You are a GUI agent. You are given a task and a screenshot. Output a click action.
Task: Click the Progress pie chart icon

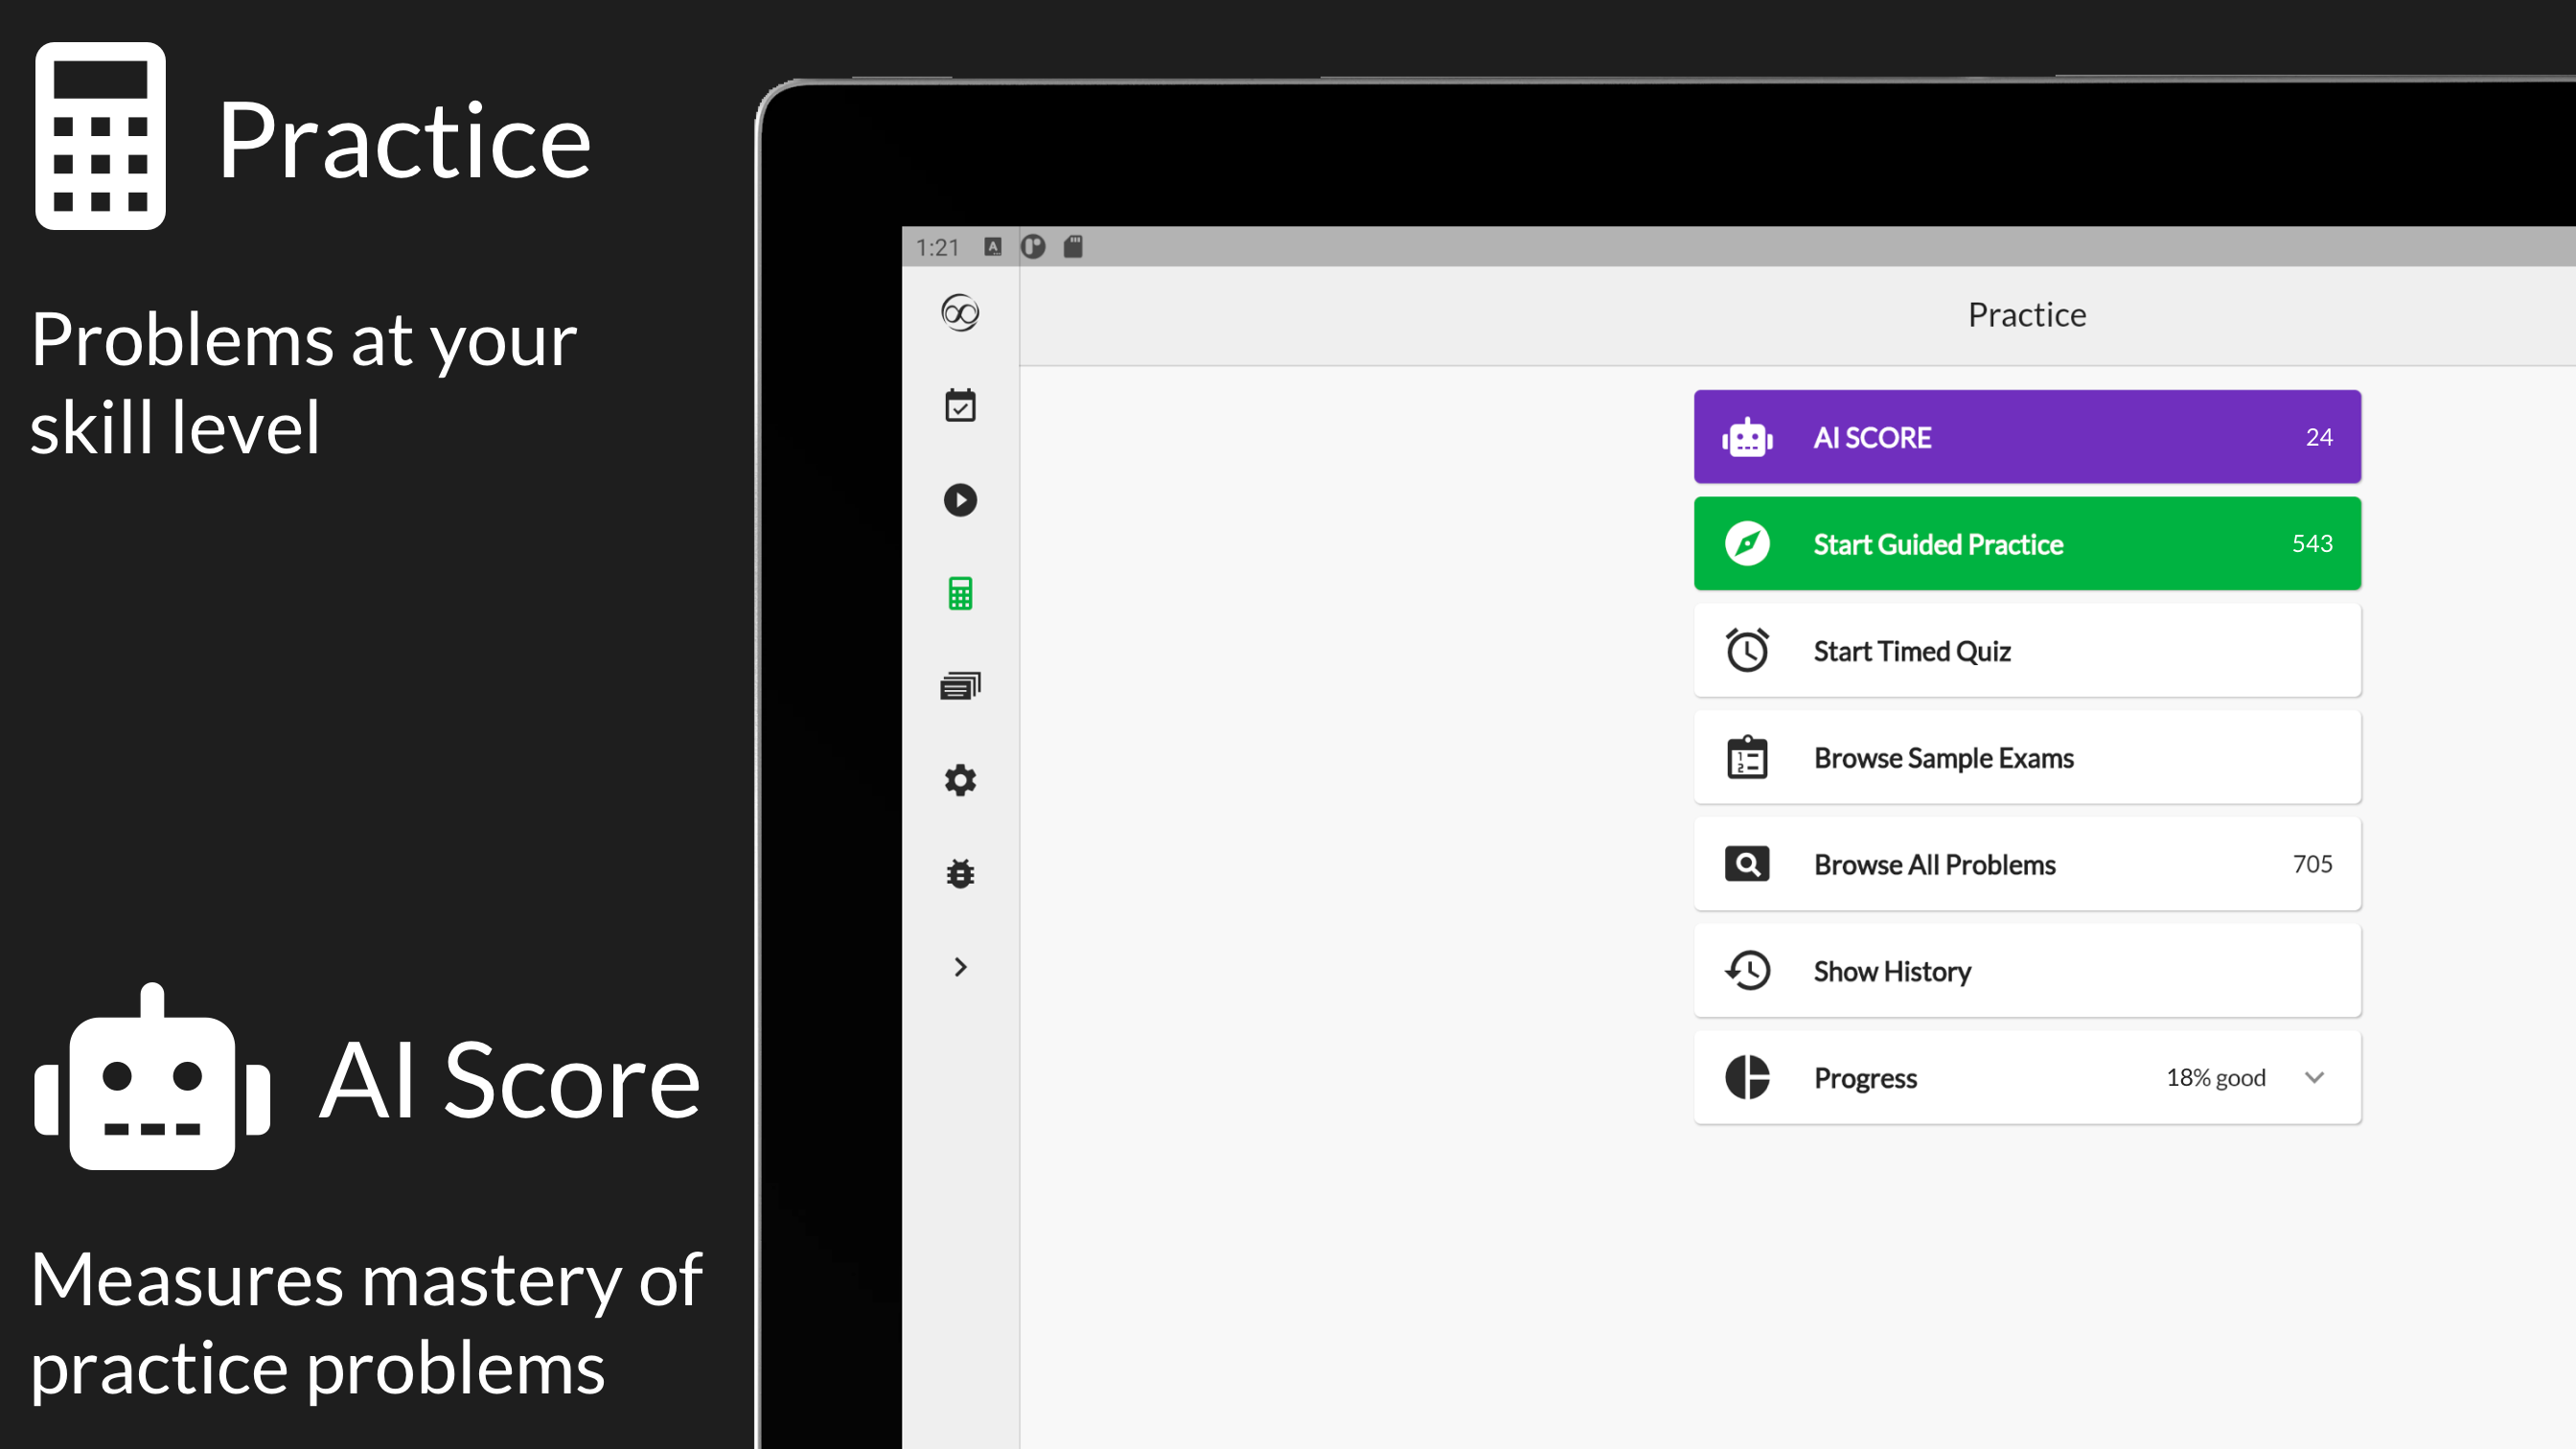[x=1747, y=1078]
